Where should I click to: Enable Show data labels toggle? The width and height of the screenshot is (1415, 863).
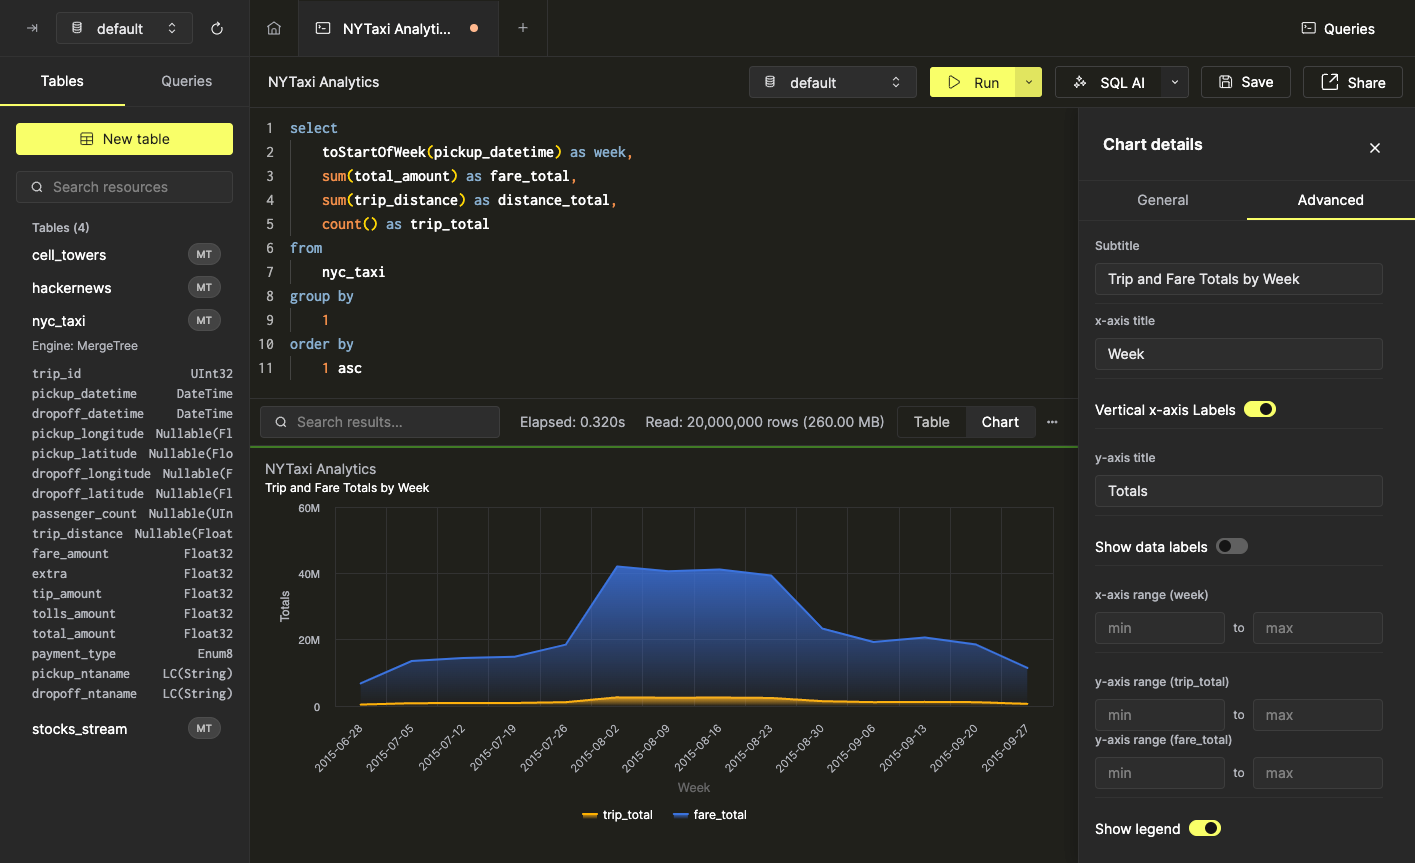1231,547
